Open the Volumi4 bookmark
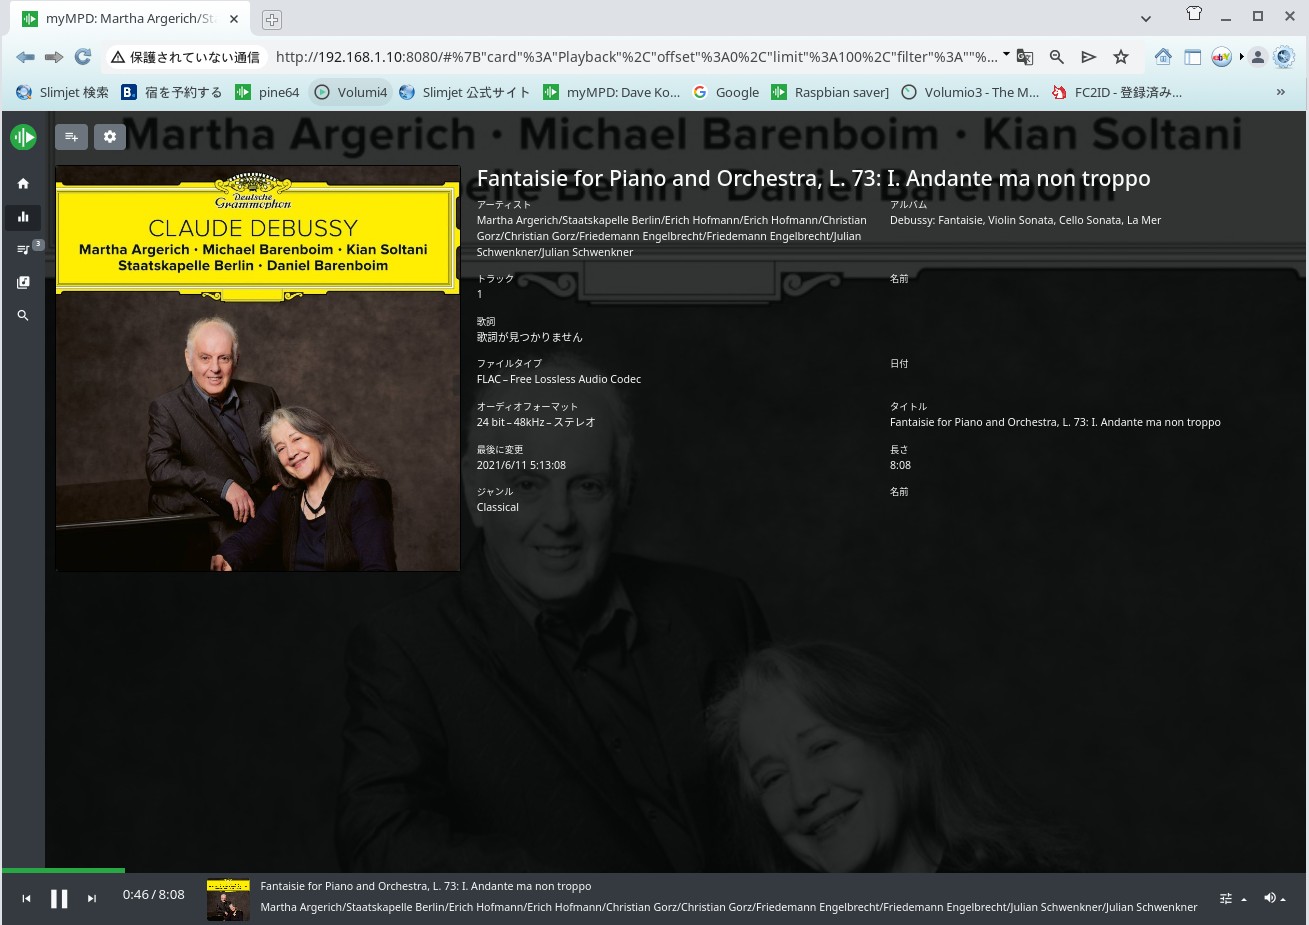This screenshot has height=925, width=1309. pos(350,92)
